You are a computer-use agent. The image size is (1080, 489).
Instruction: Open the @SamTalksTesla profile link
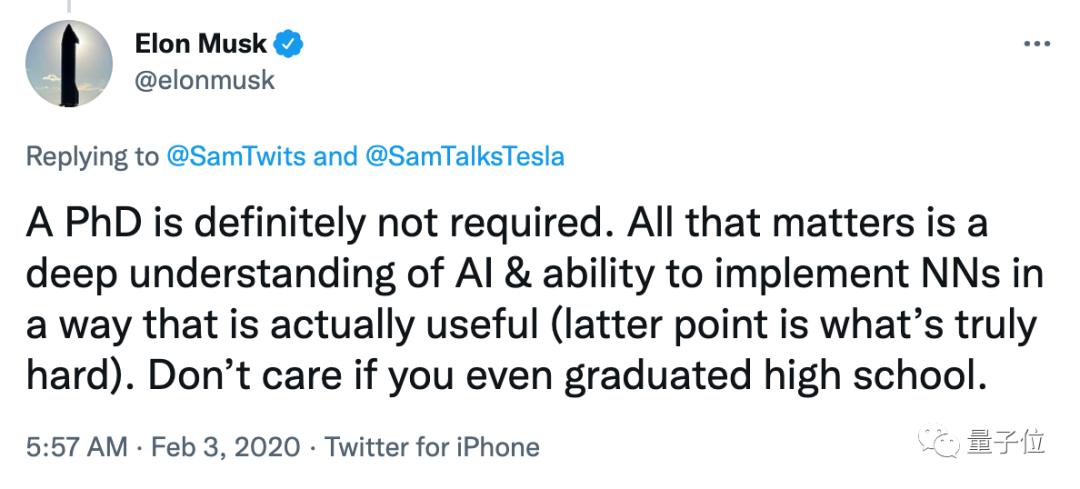pos(464,156)
